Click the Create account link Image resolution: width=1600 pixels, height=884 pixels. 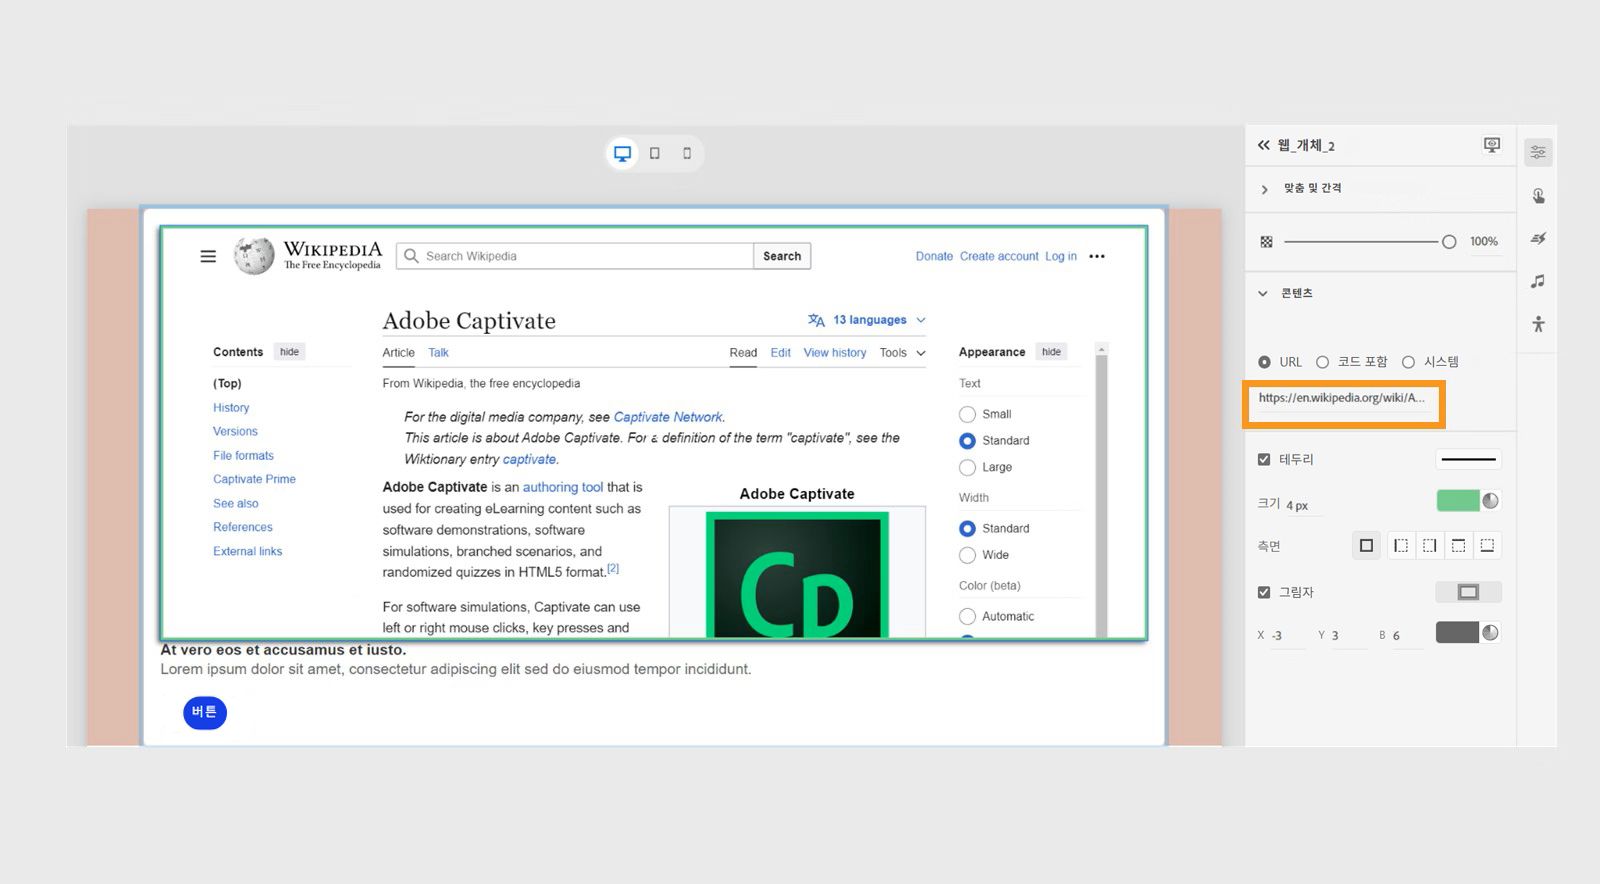click(999, 256)
